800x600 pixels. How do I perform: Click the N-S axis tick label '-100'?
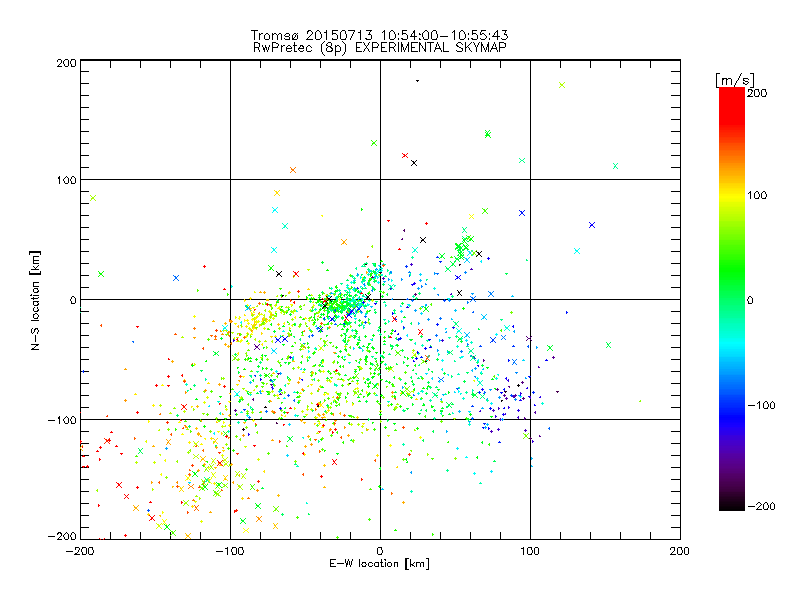[62, 420]
